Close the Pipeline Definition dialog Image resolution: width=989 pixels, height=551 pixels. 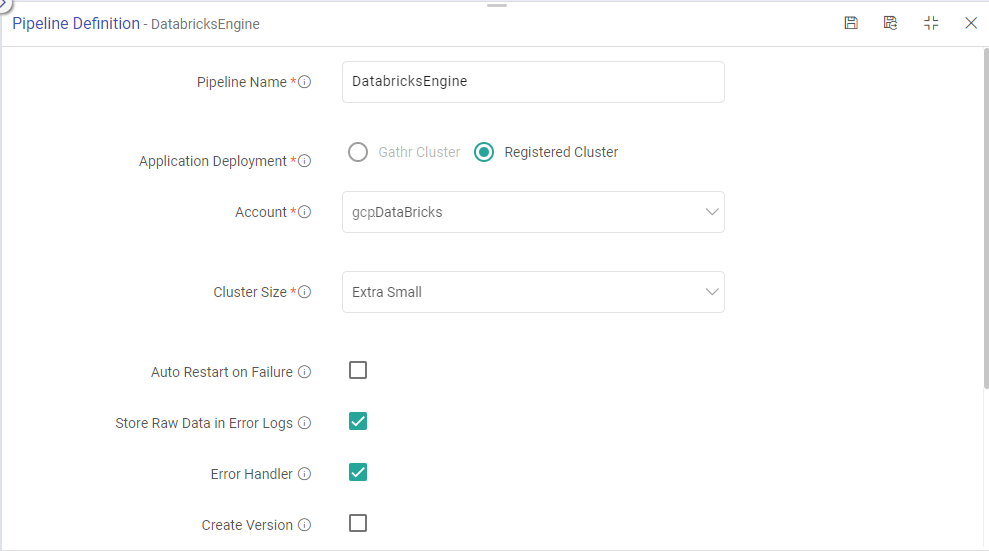click(971, 23)
